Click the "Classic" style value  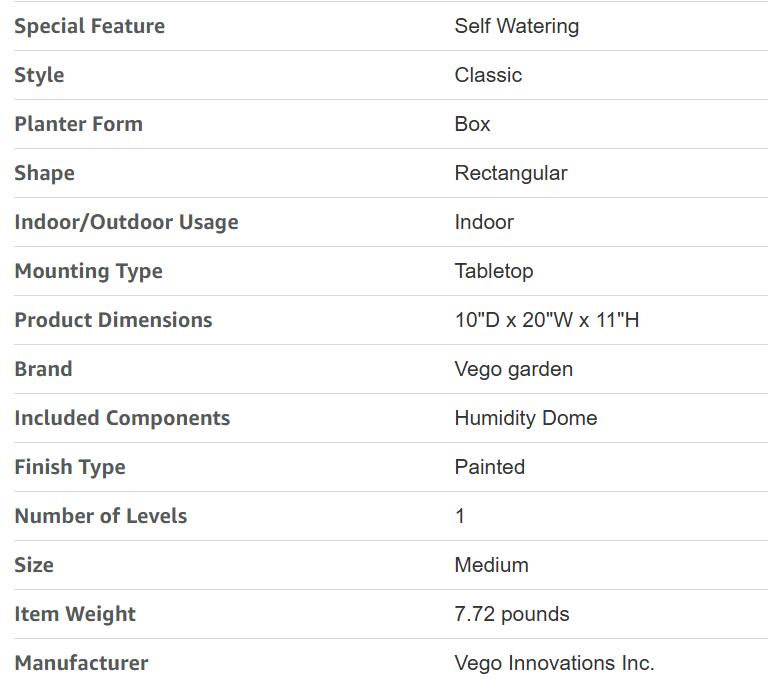click(488, 75)
